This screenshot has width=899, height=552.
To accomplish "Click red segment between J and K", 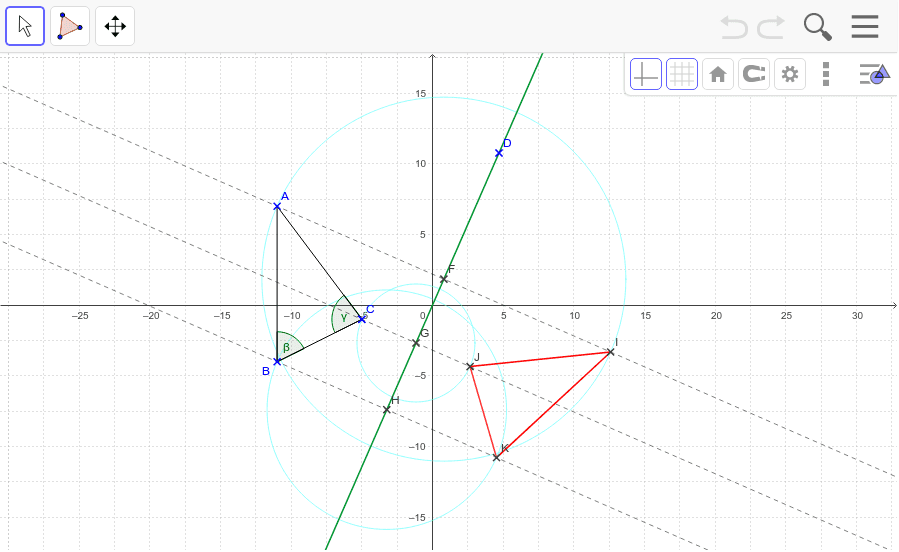I will click(483, 412).
